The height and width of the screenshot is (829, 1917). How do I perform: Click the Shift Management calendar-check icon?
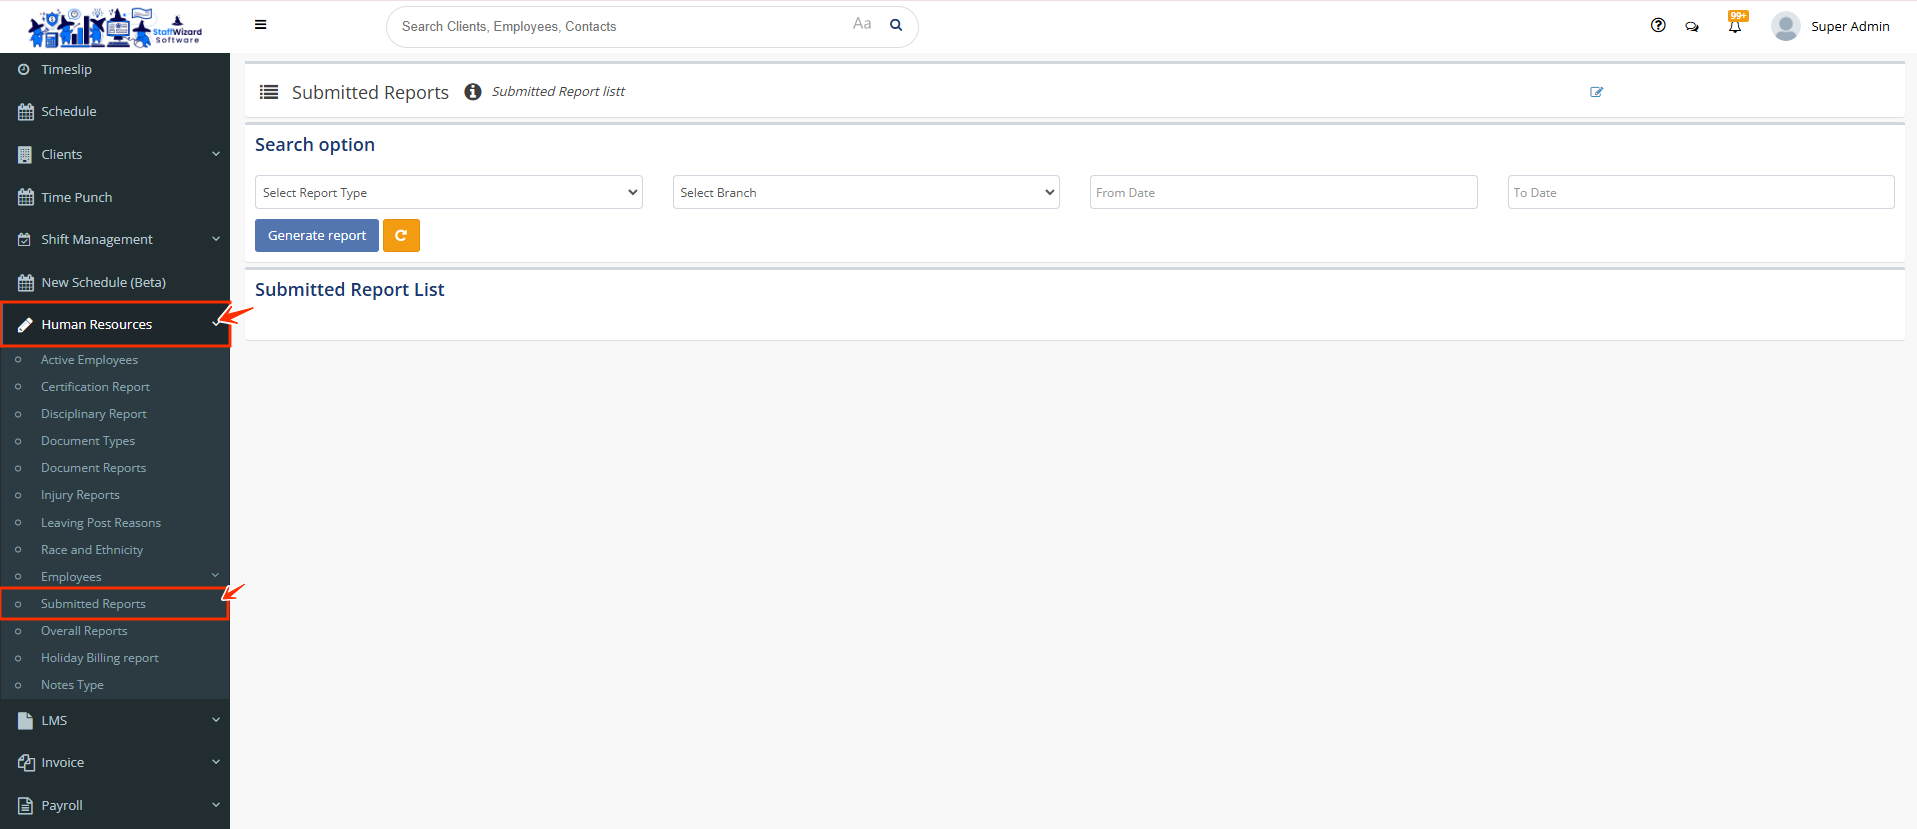tap(25, 240)
